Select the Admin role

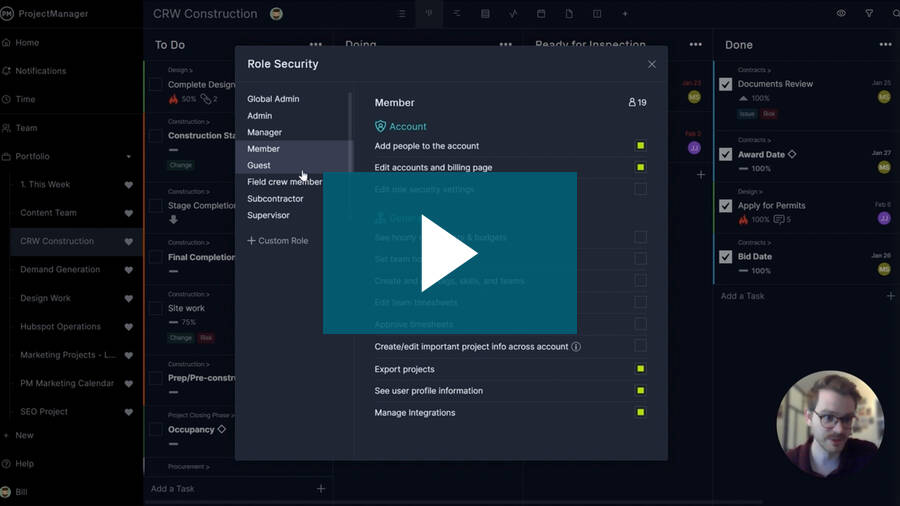259,115
